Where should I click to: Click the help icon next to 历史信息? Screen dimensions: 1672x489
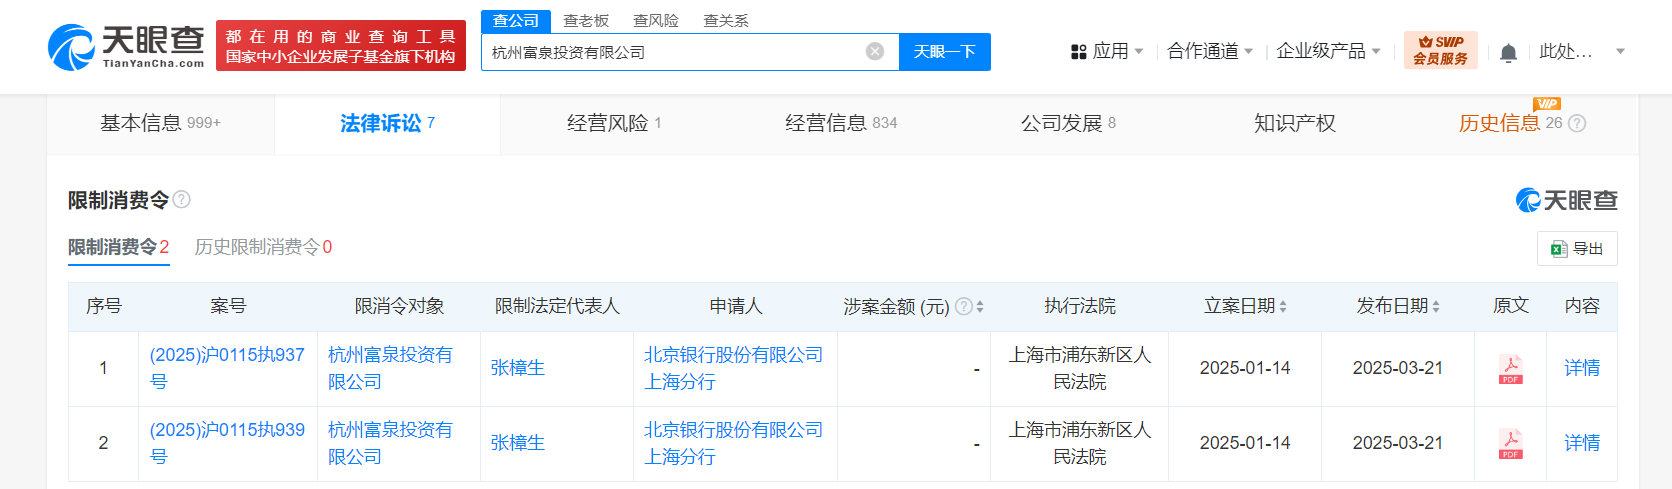1577,123
